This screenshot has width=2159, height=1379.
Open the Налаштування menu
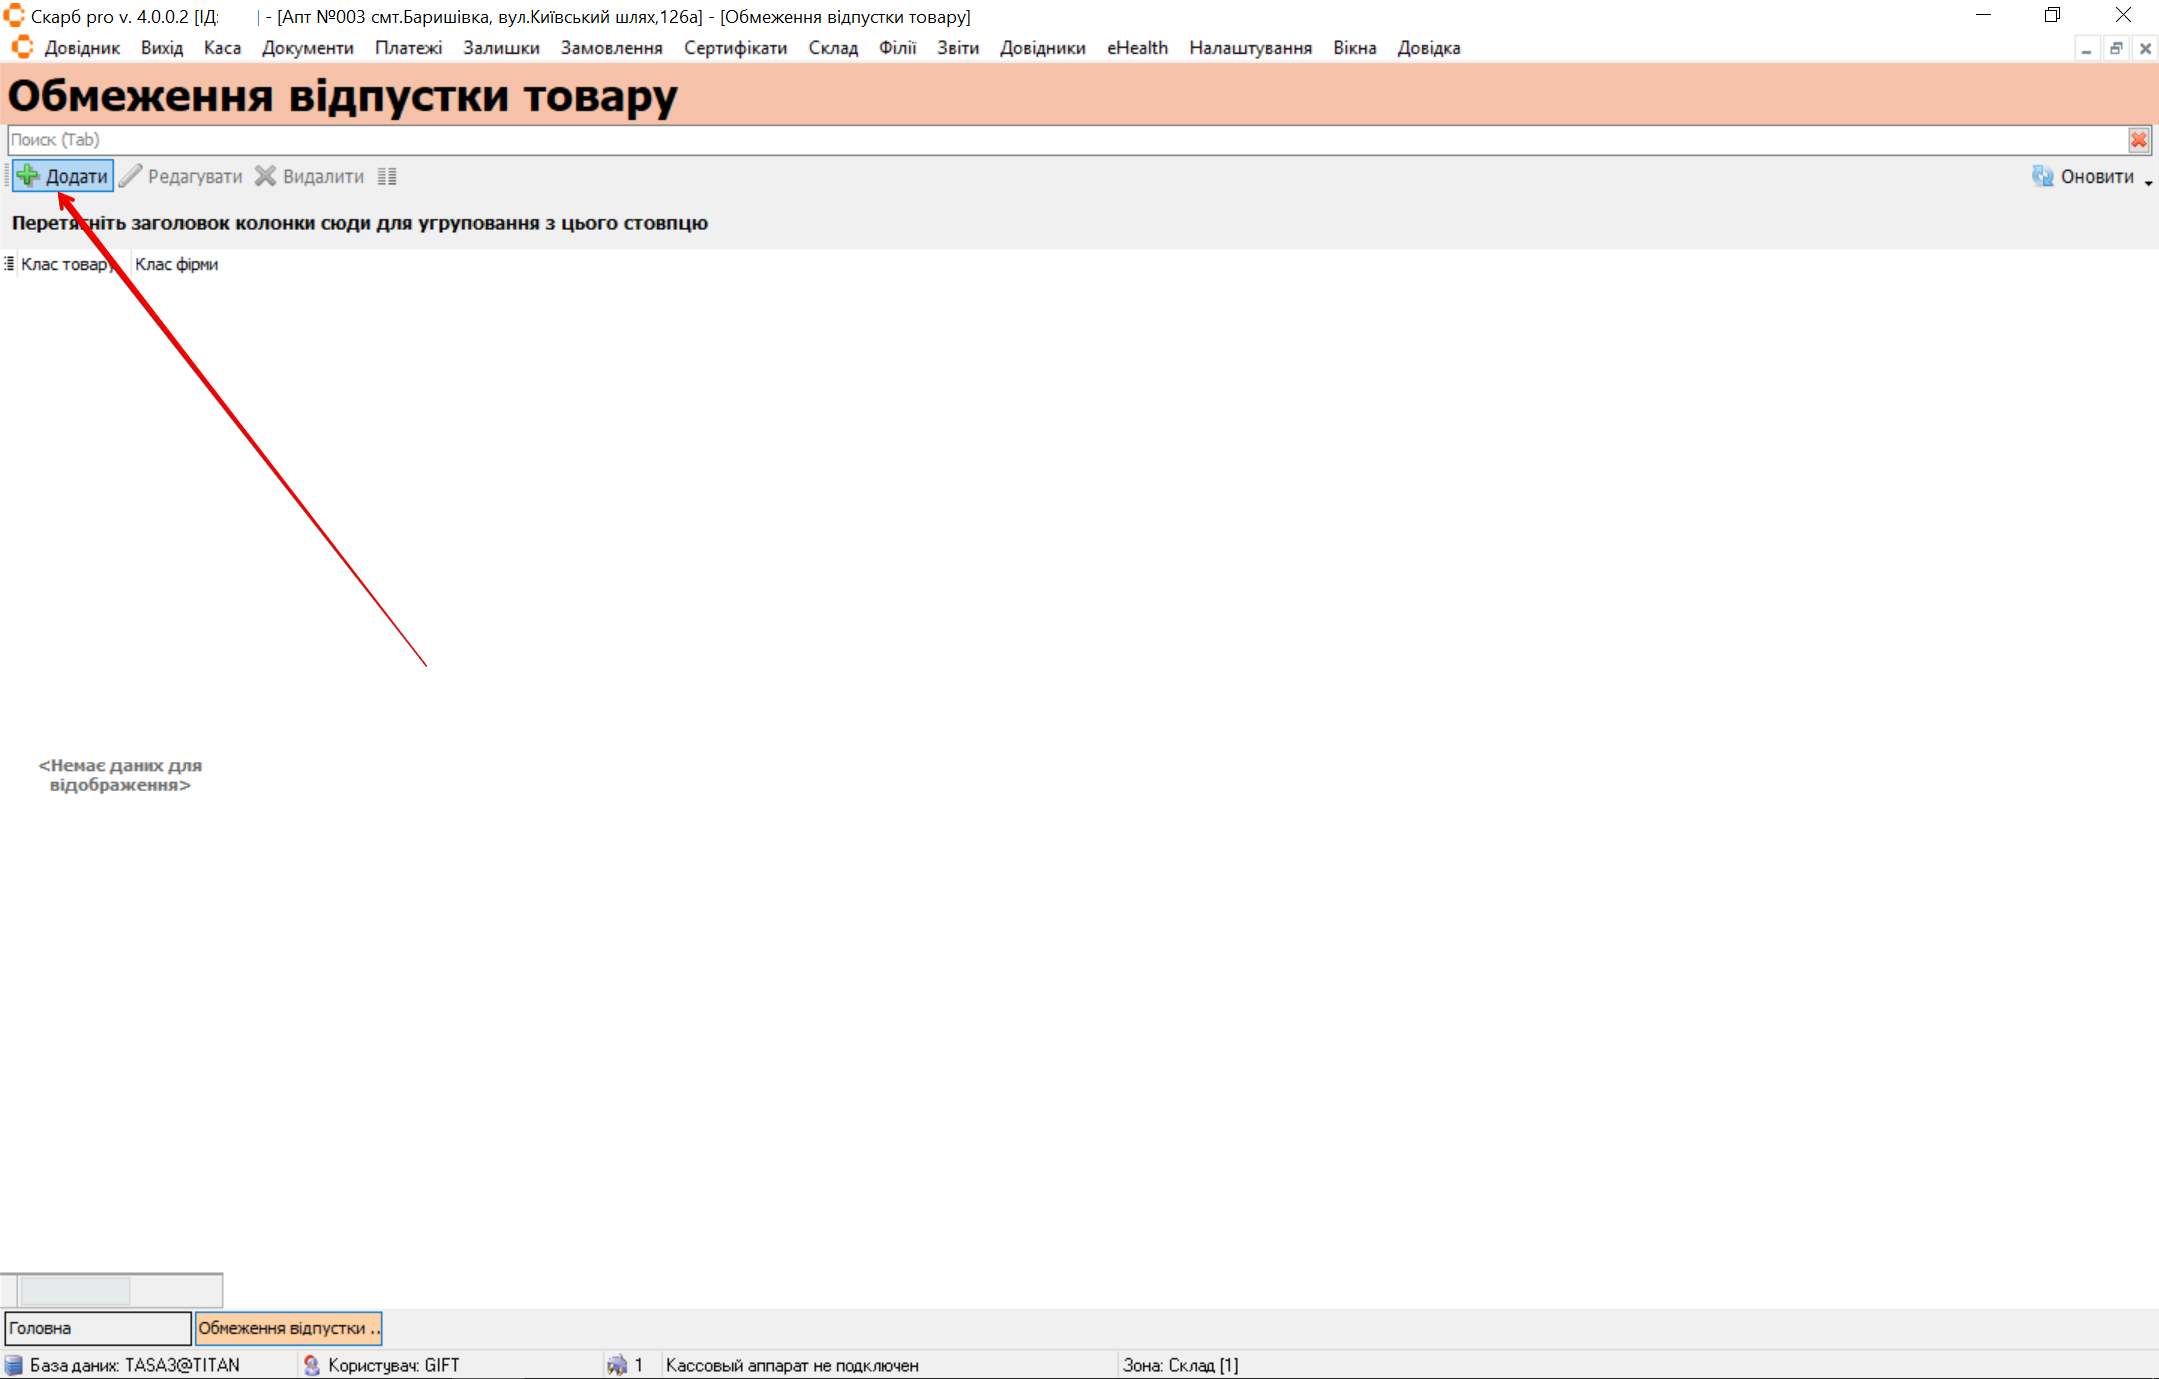coord(1249,48)
